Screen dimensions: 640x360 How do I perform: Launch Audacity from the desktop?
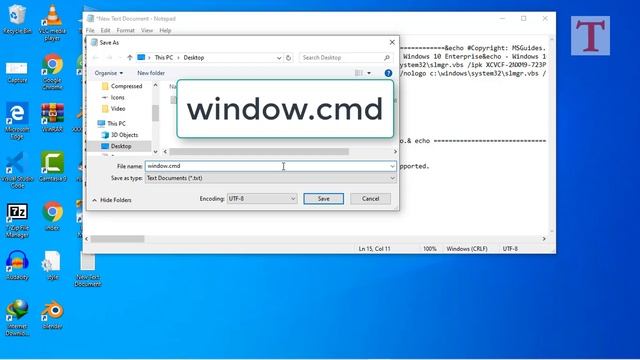click(x=17, y=265)
